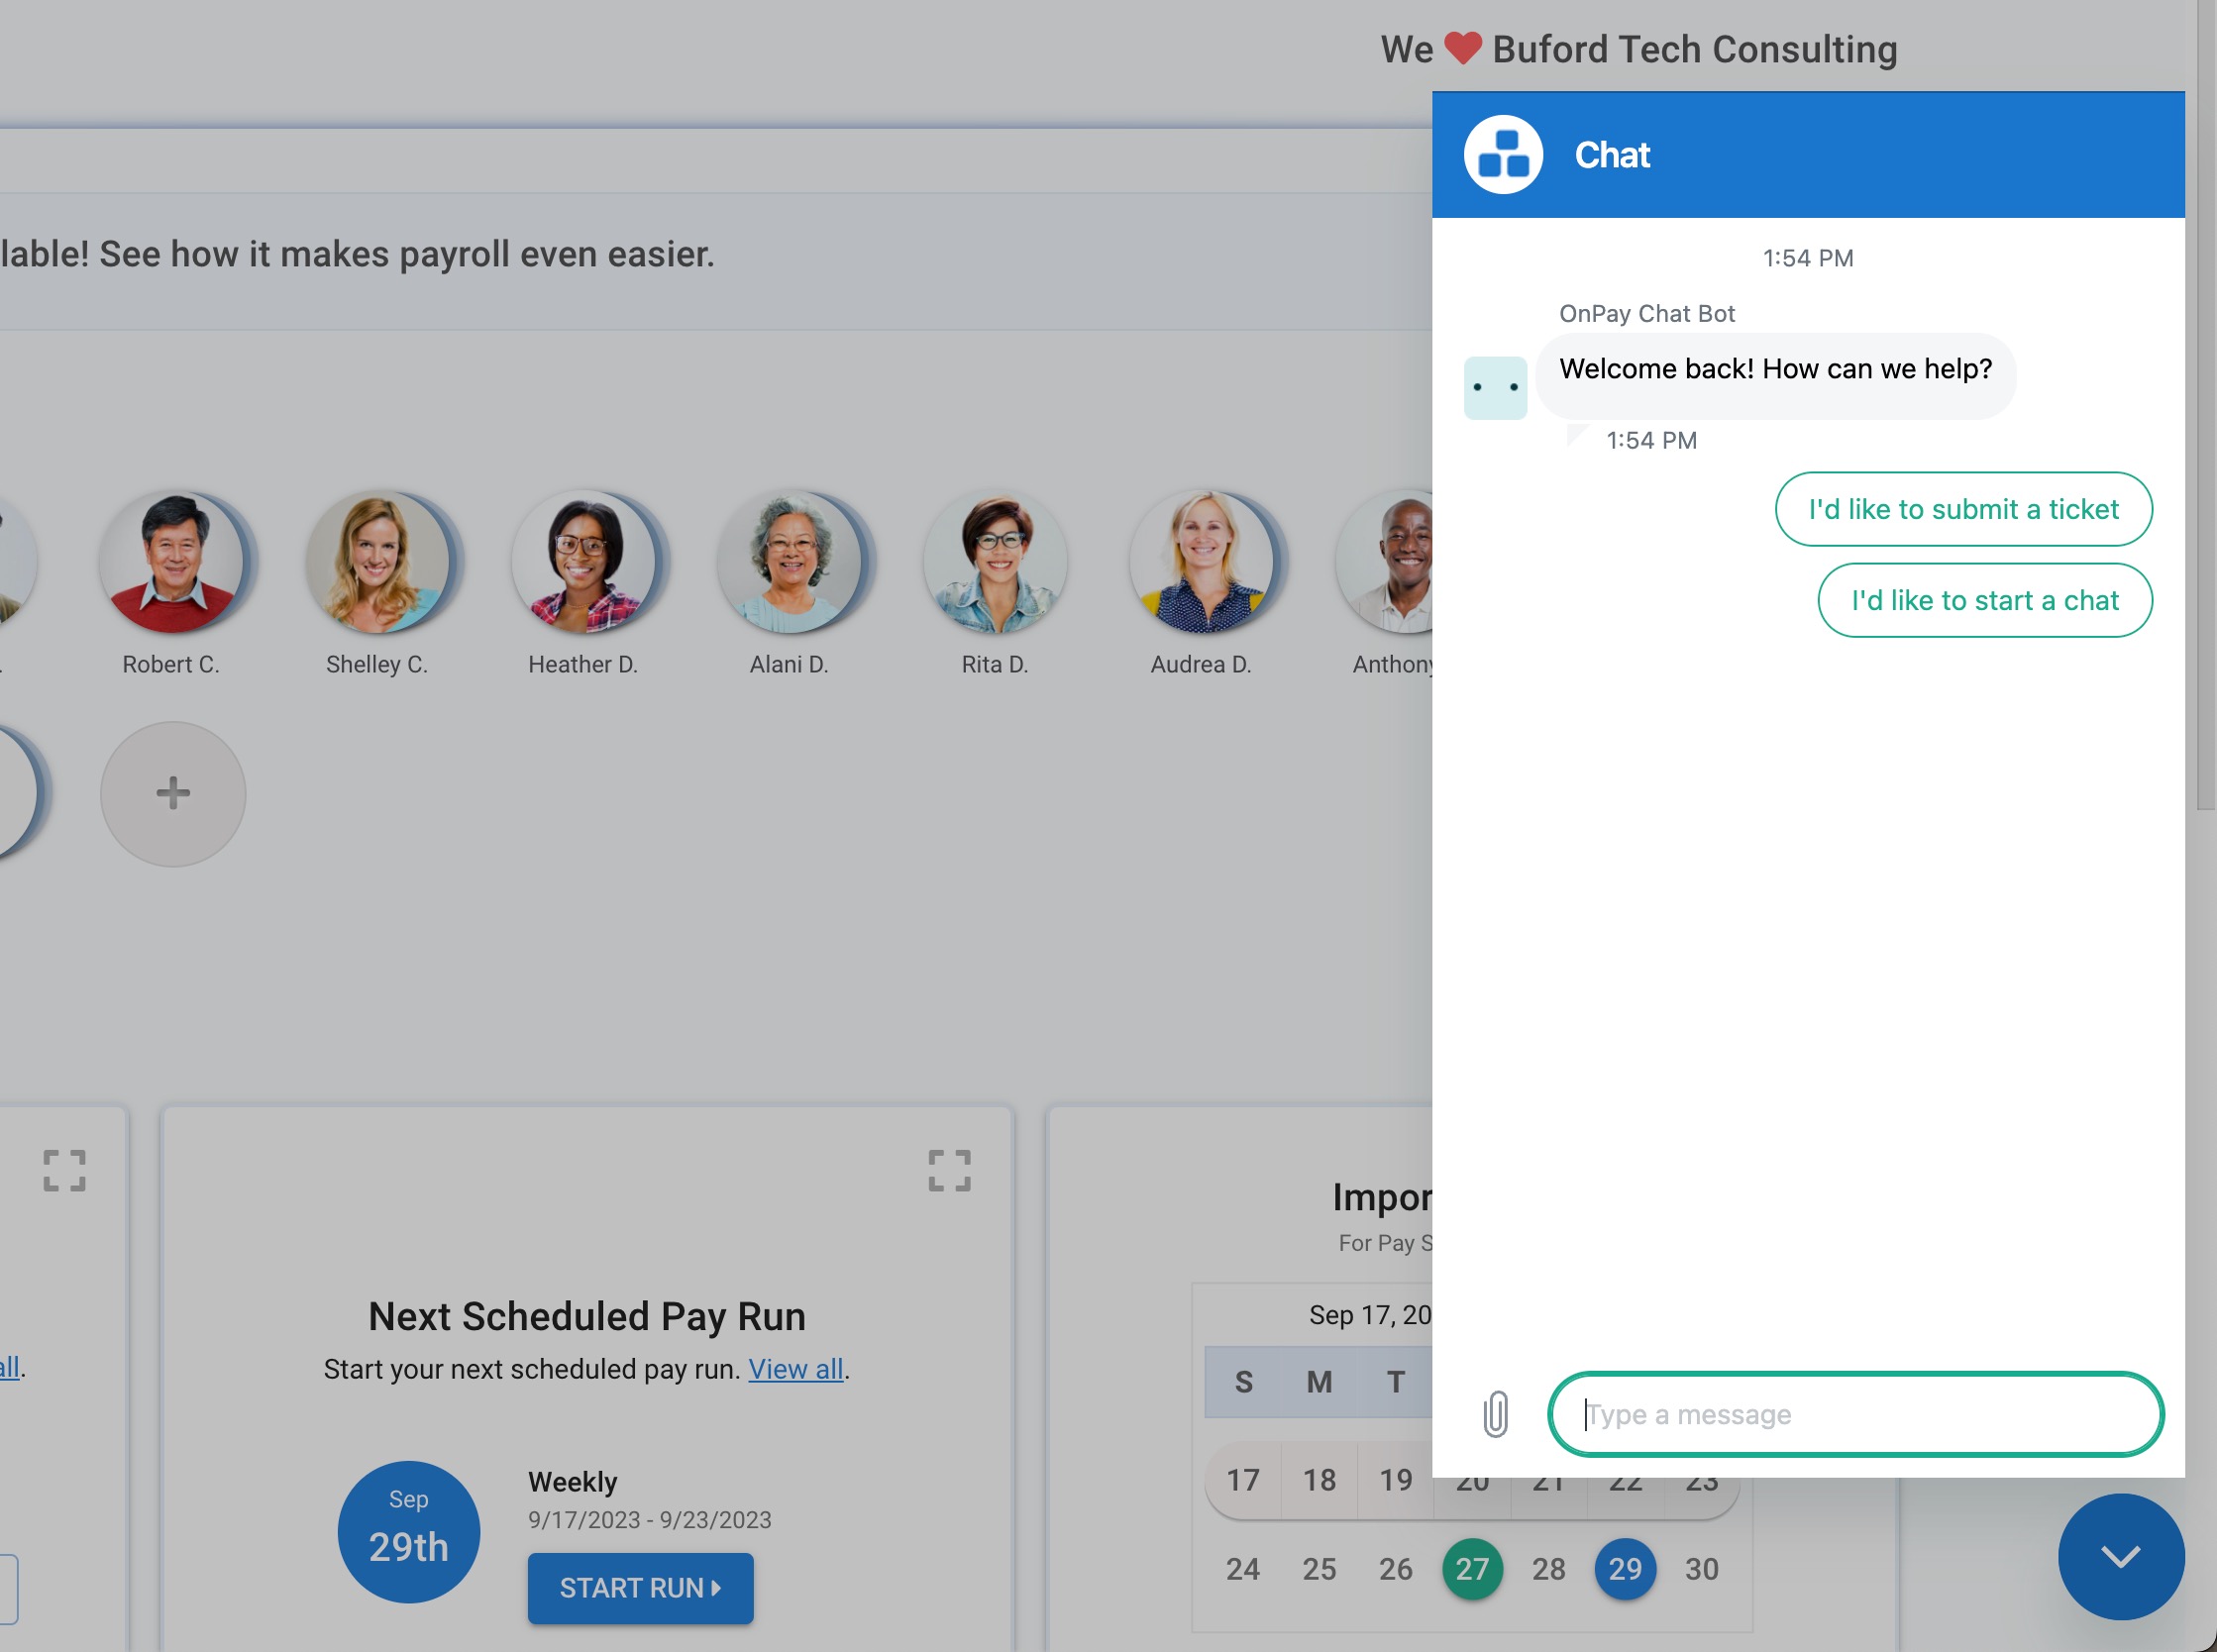Viewport: 2217px width, 1652px height.
Task: Open Rita D.'s employee profile photo
Action: click(995, 562)
